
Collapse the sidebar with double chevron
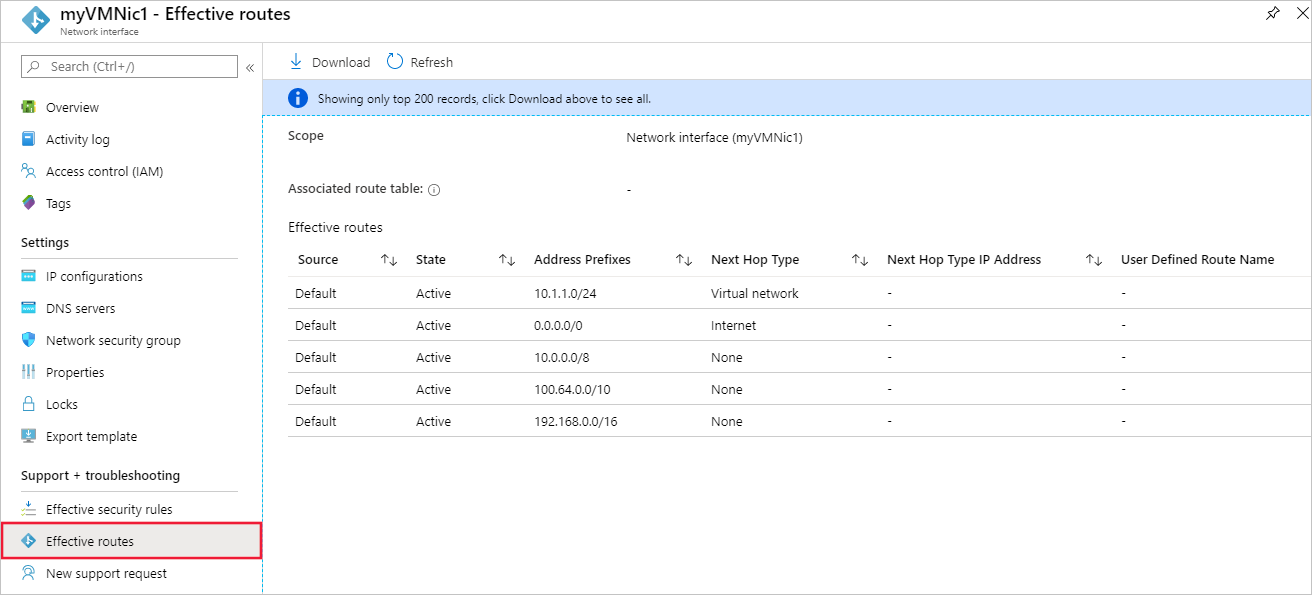(250, 67)
